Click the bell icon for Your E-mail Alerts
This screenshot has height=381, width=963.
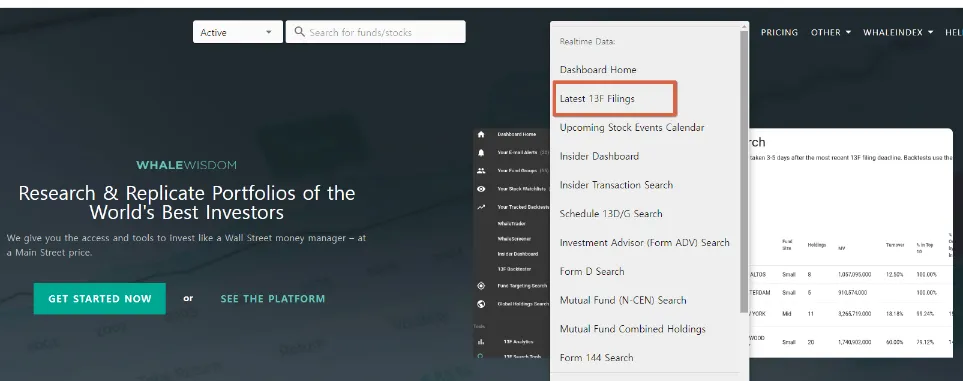click(481, 152)
